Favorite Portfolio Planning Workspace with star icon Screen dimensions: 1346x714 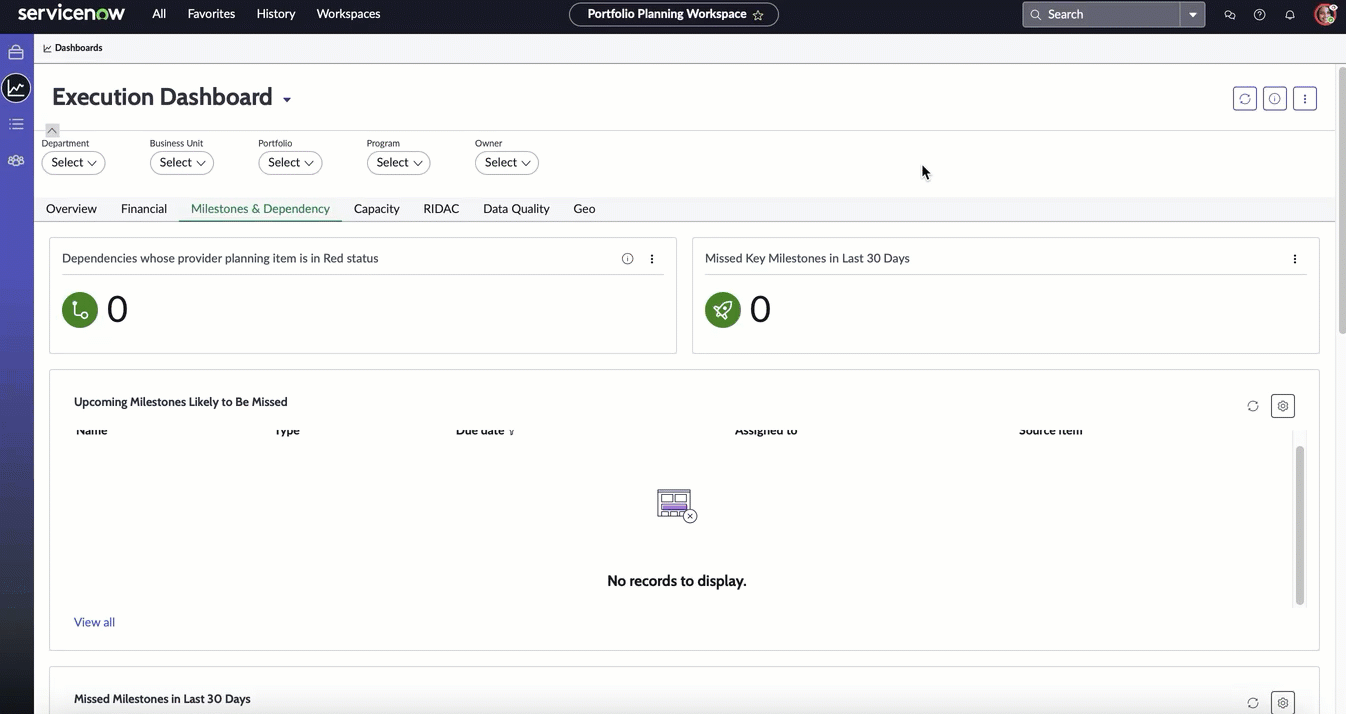click(758, 15)
